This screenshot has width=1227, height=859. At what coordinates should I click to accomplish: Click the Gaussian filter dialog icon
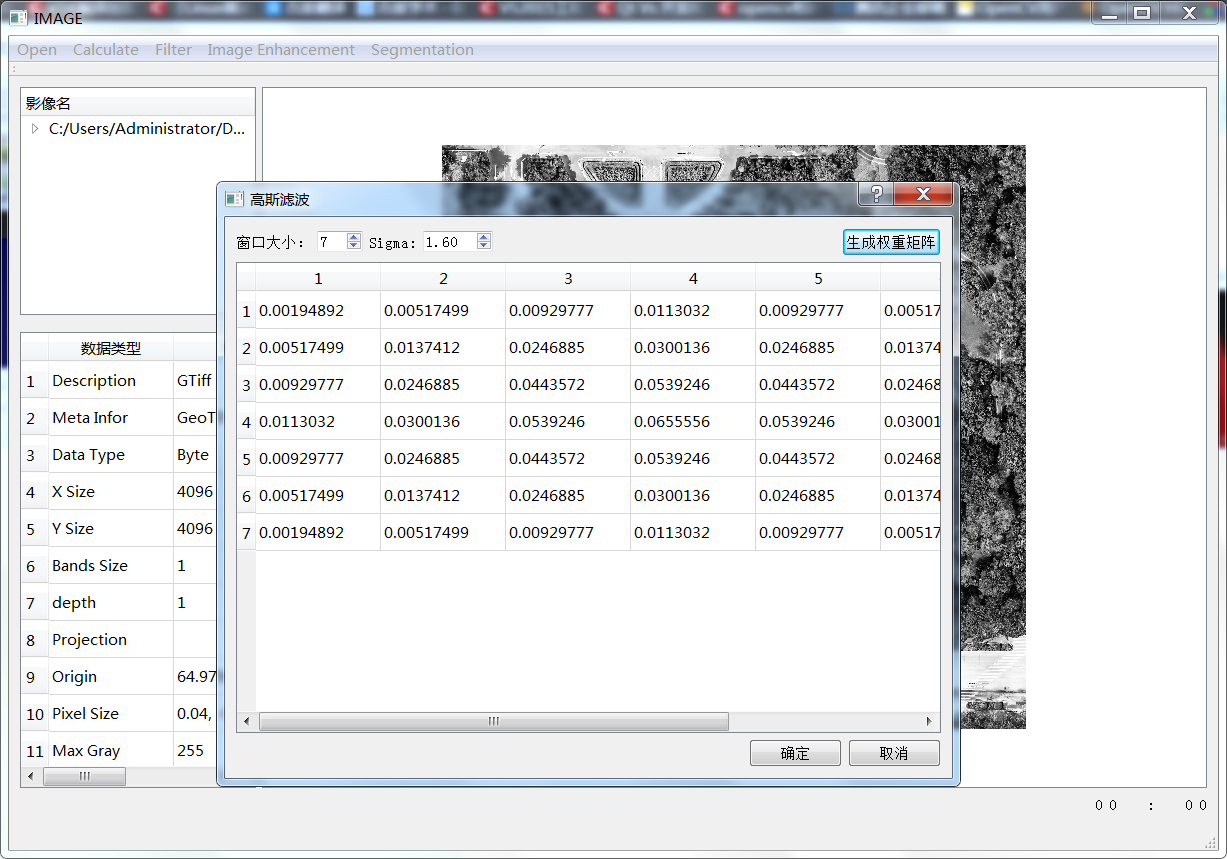(235, 198)
